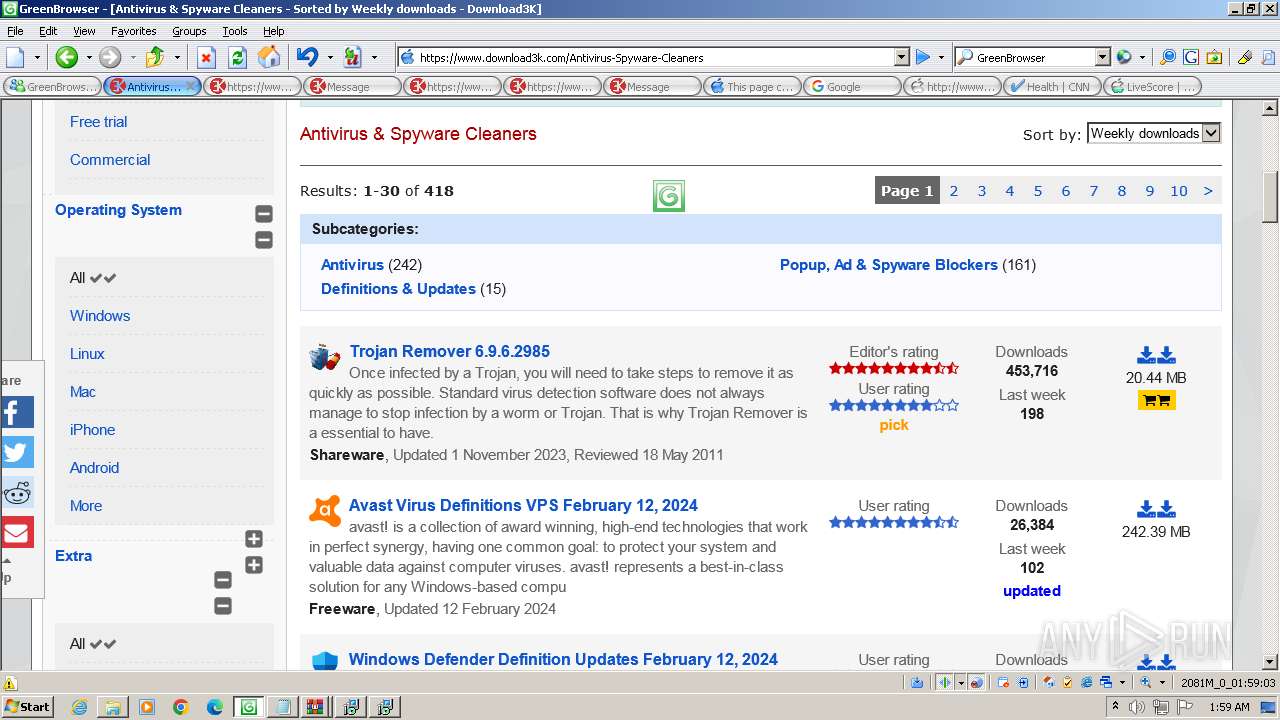
Task: Open the Tools menu
Action: (x=235, y=31)
